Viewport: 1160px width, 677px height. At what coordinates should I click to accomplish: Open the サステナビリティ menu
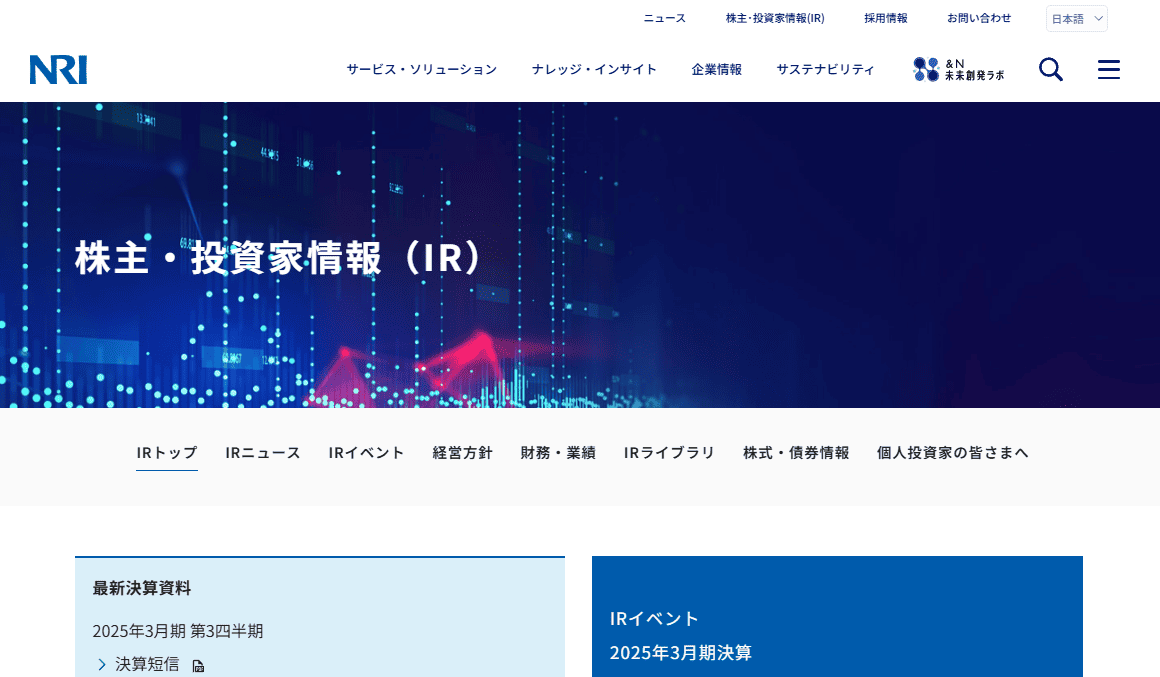point(825,70)
